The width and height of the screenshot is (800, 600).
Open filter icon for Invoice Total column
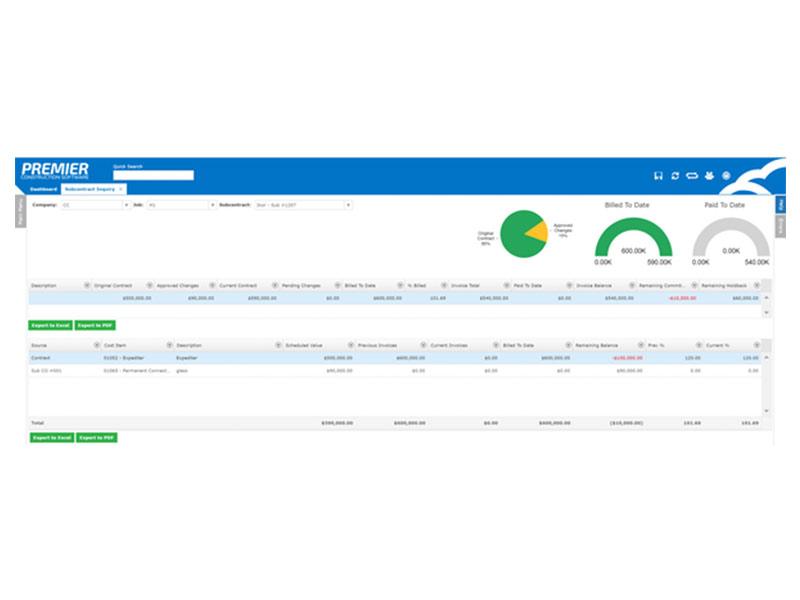tap(507, 285)
